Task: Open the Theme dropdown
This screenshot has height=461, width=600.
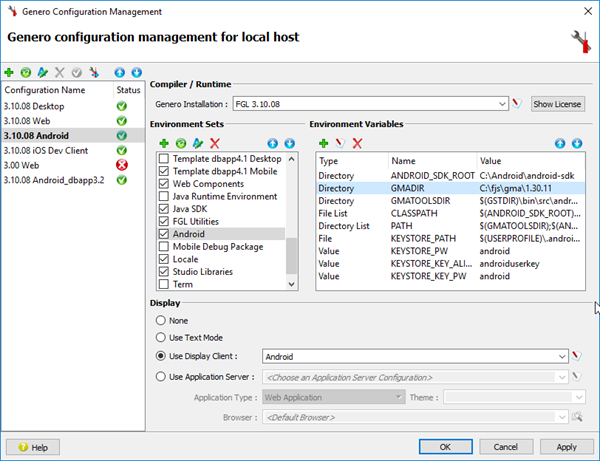Action: coord(579,397)
